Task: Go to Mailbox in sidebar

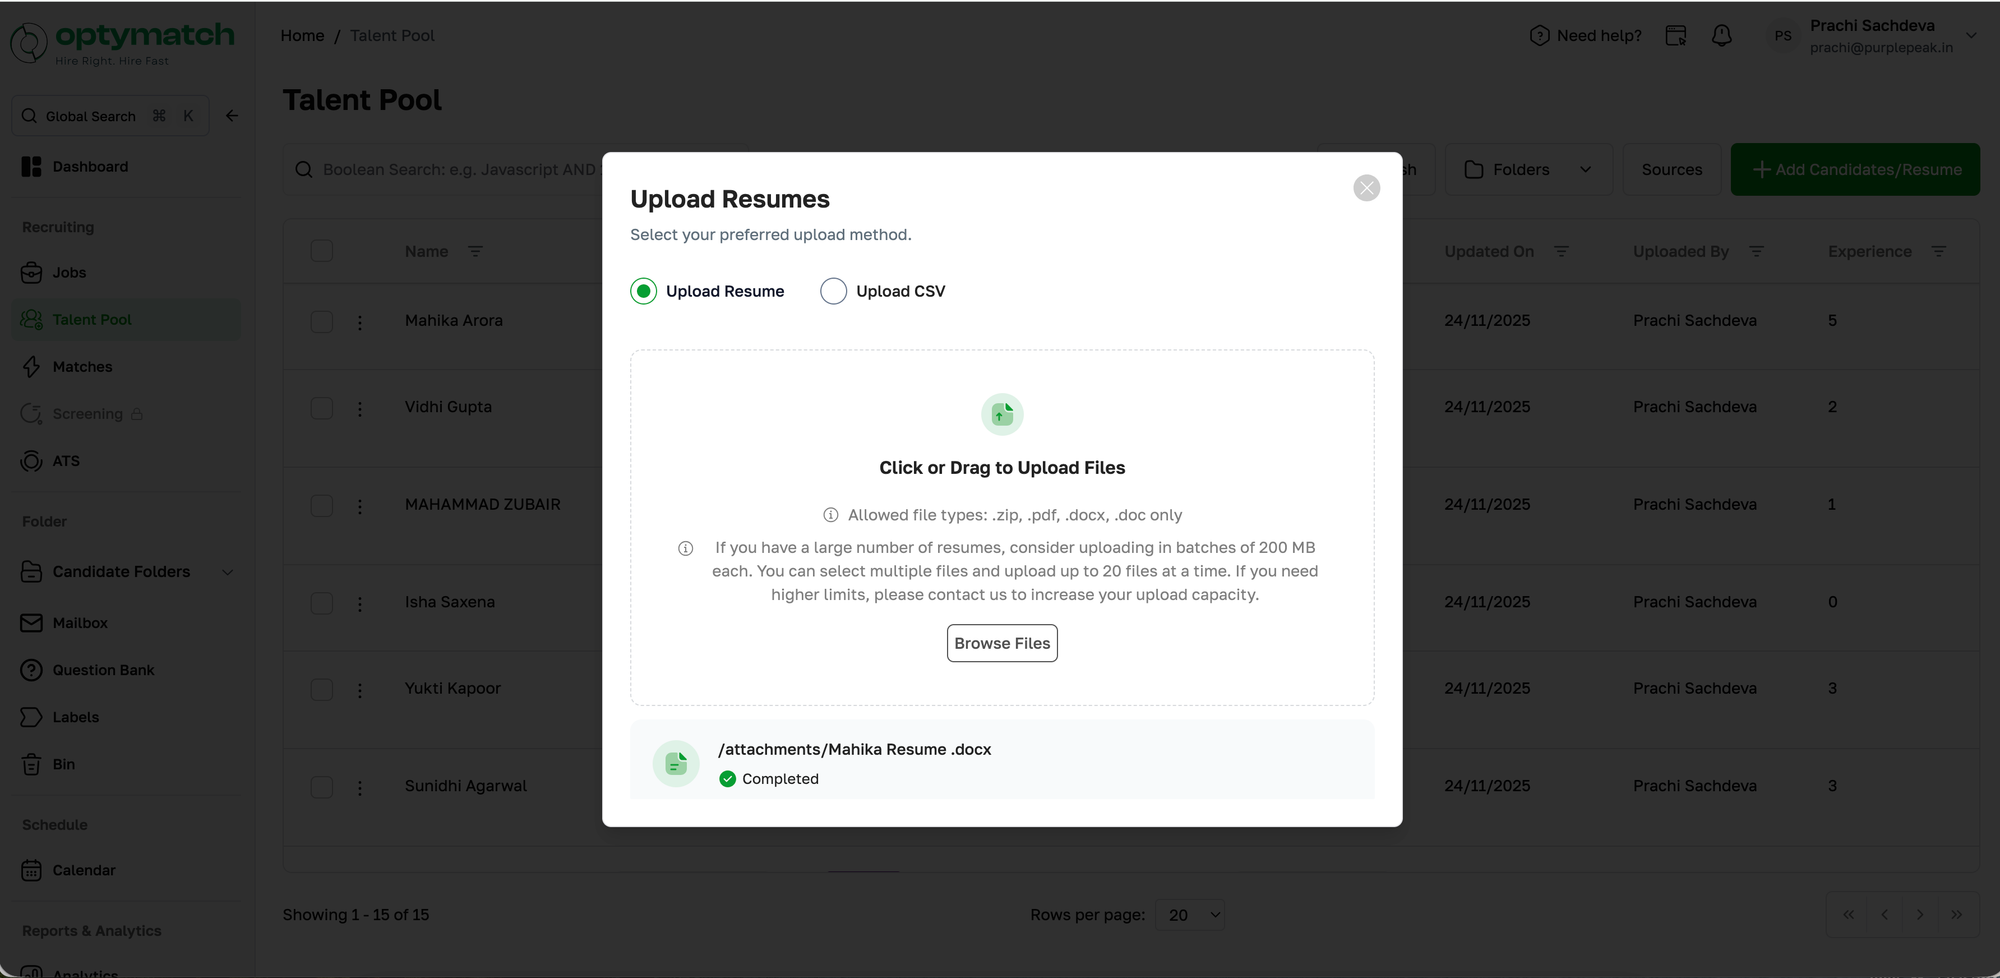Action: [80, 623]
